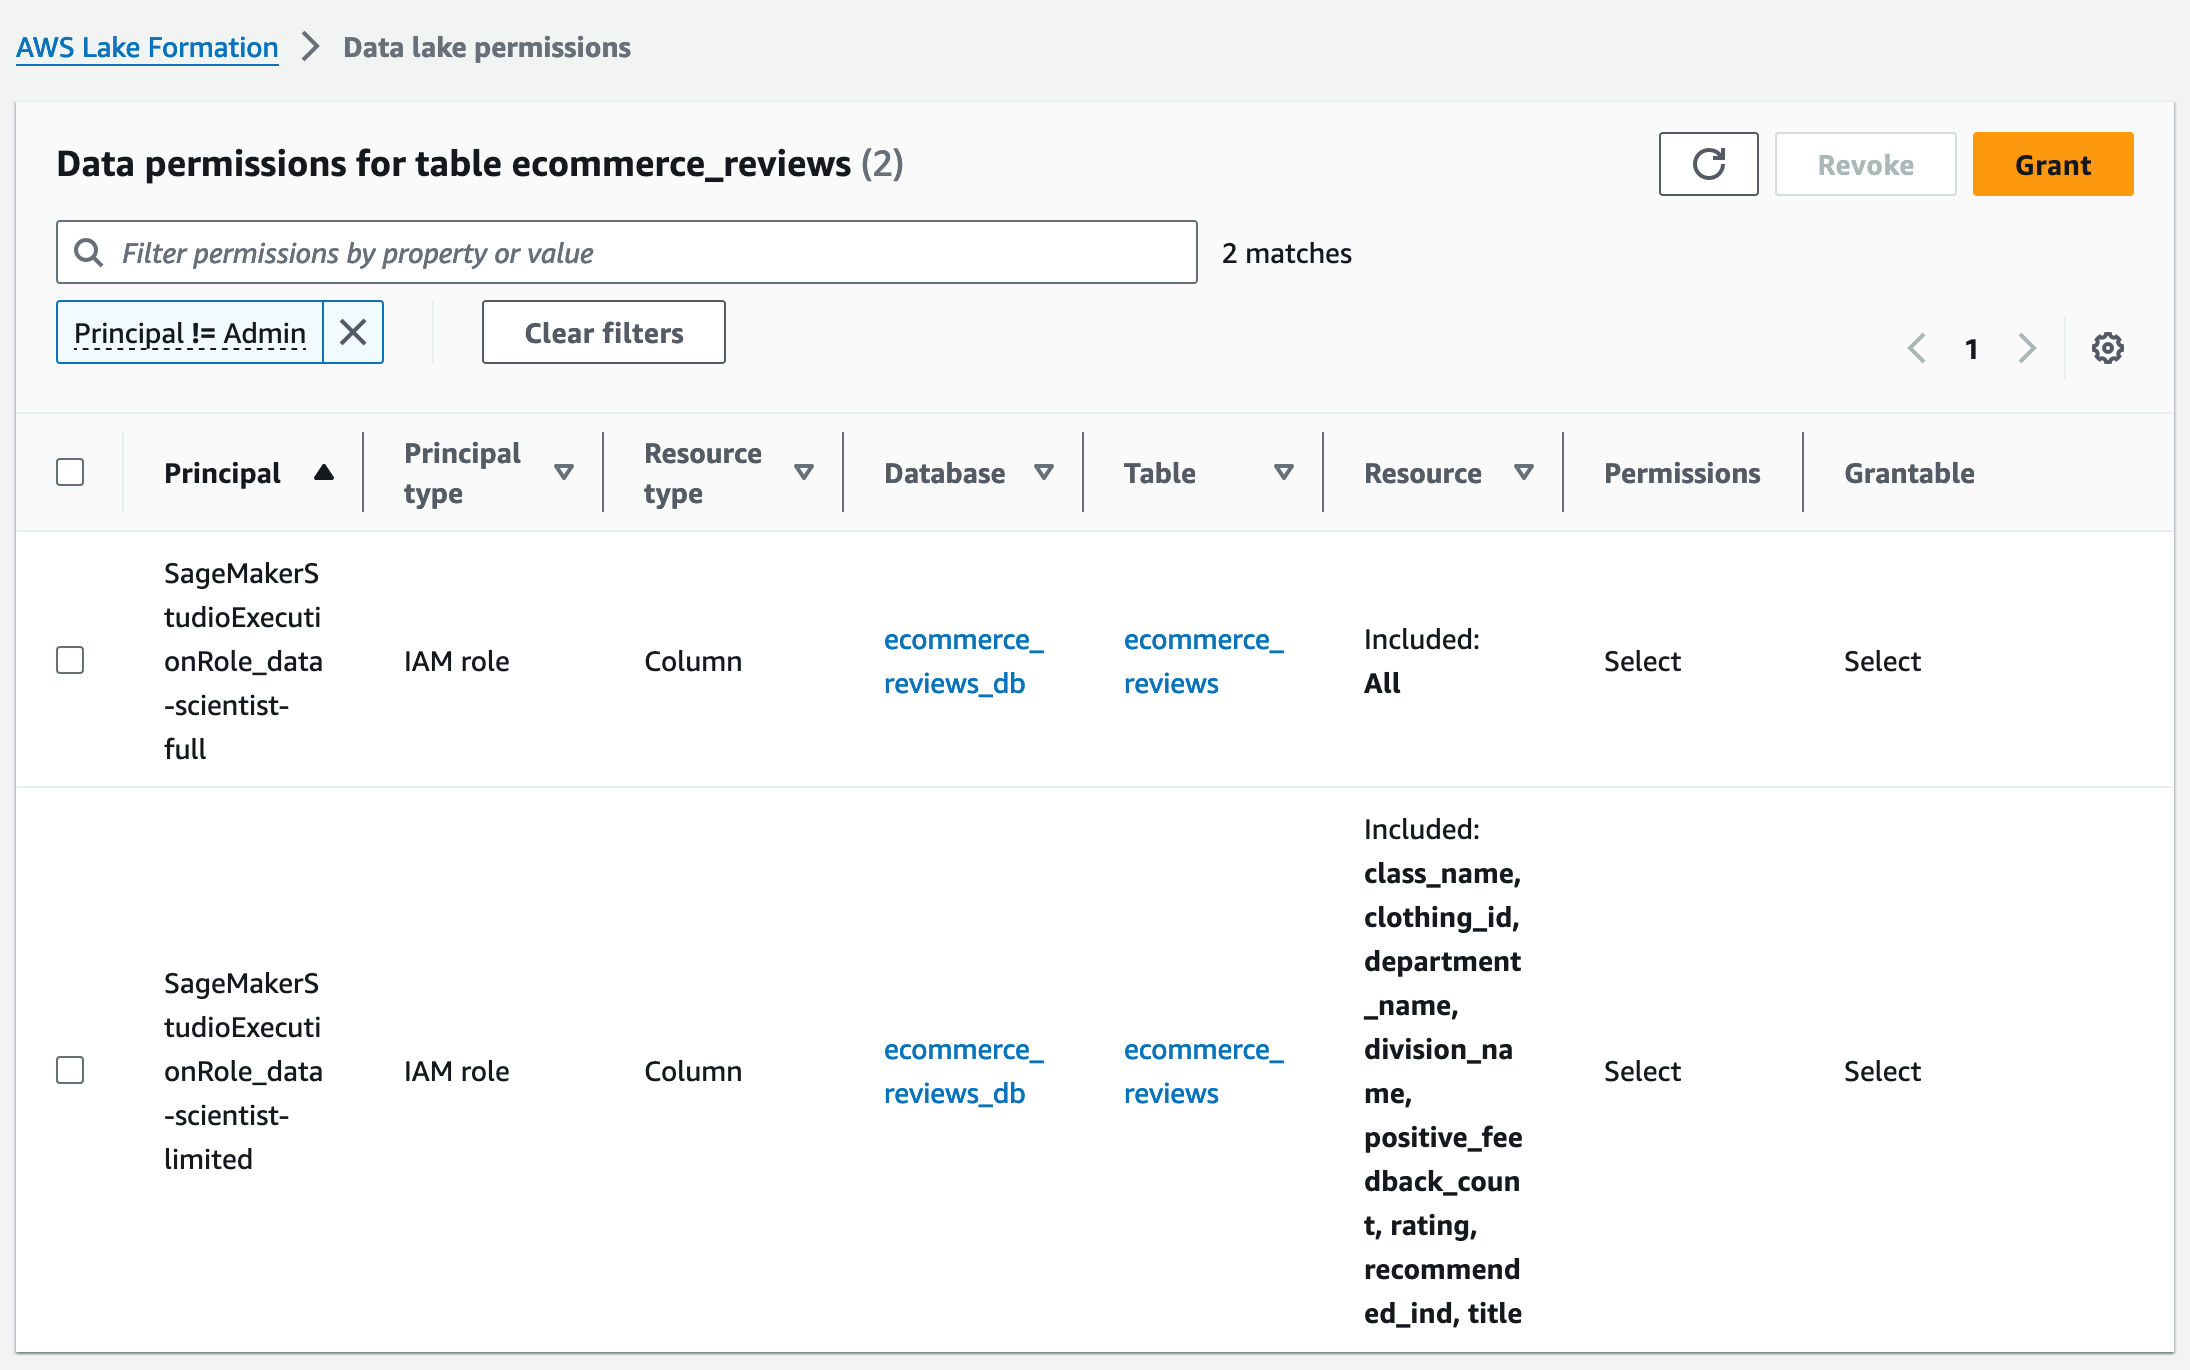Open table preferences gear icon
Image resolution: width=2190 pixels, height=1370 pixels.
point(2107,348)
